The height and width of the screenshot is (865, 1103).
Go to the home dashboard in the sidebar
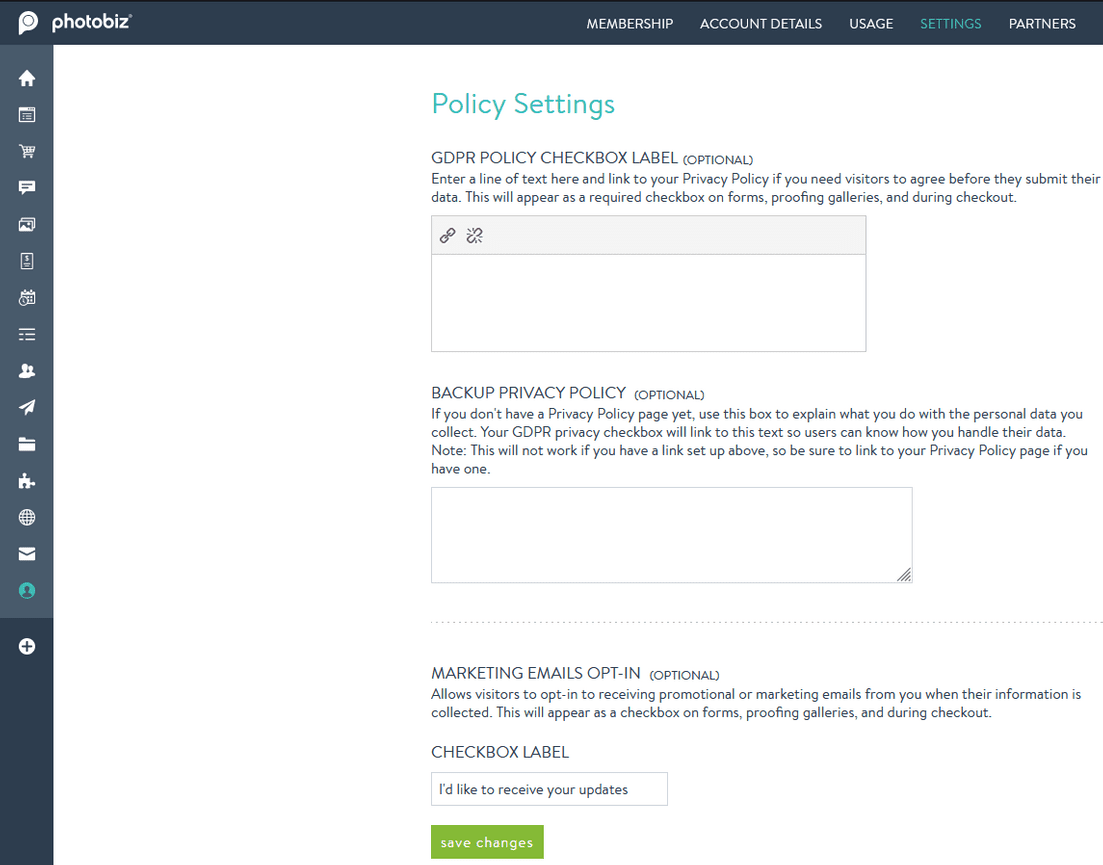point(26,77)
